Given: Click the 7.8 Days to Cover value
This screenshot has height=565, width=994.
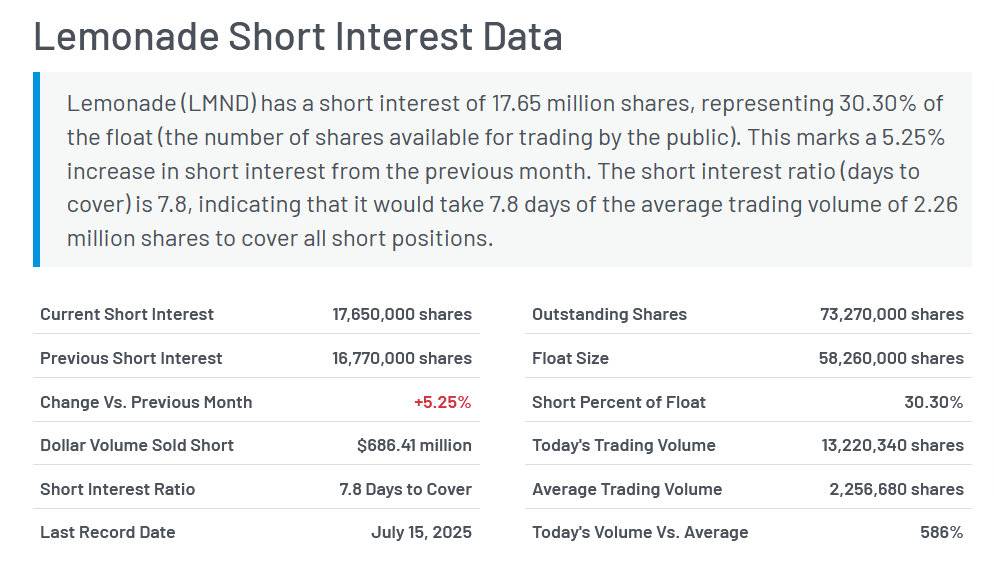Looking at the screenshot, I should [x=405, y=489].
